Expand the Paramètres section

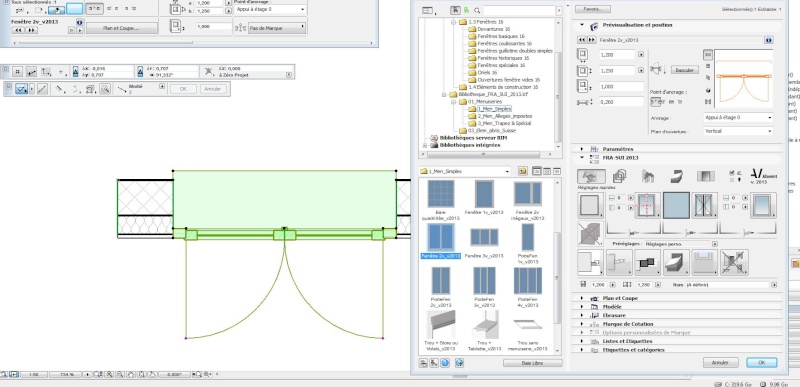[x=582, y=149]
